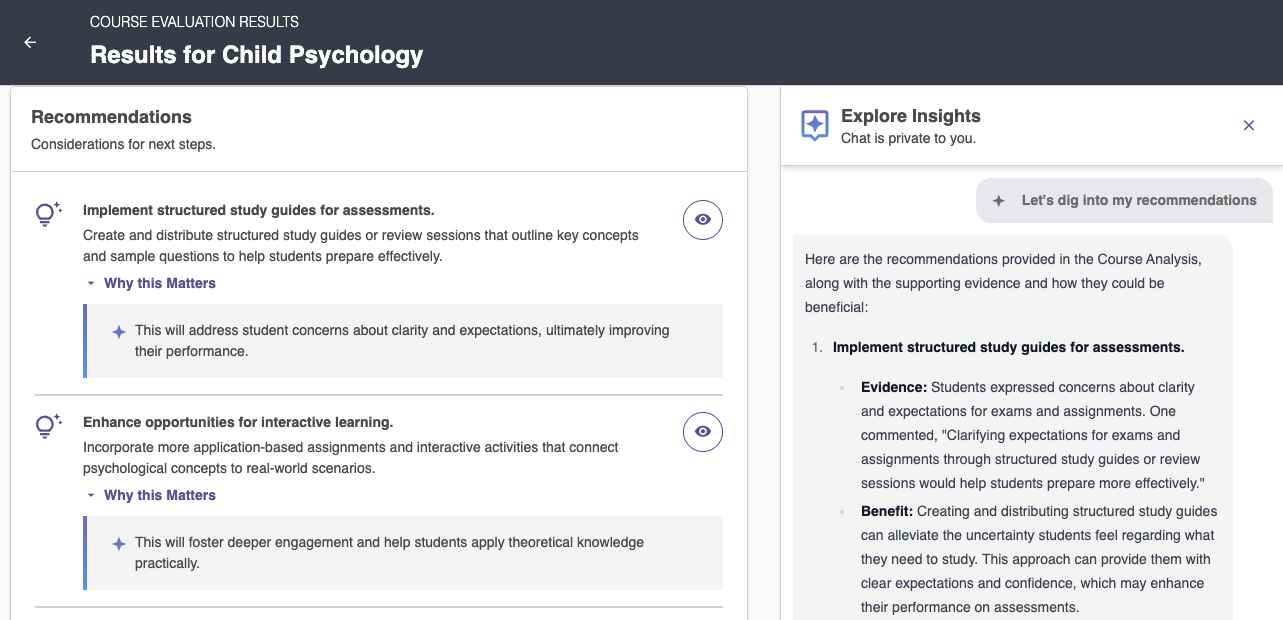Click "Implement structured study guides" title in left panel
This screenshot has height=620, width=1283.
[259, 210]
